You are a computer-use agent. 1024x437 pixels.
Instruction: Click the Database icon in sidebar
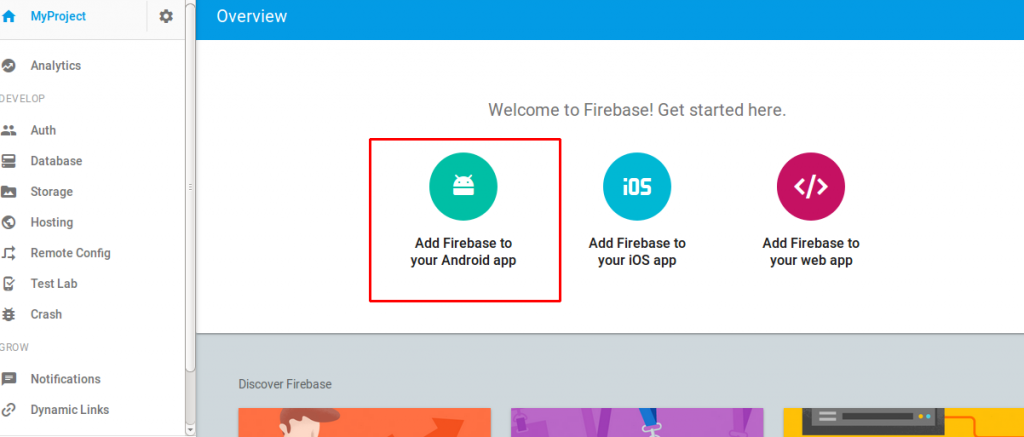pos(8,161)
